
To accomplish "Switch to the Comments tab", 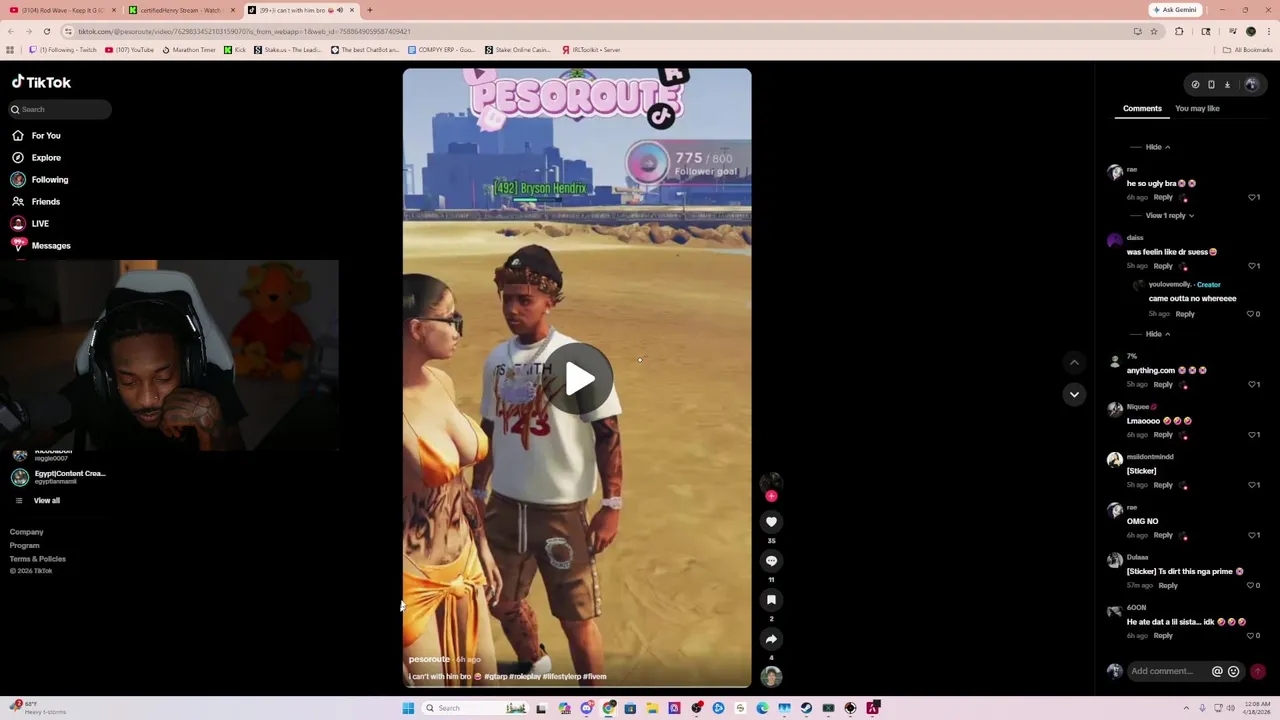I will pos(1142,108).
